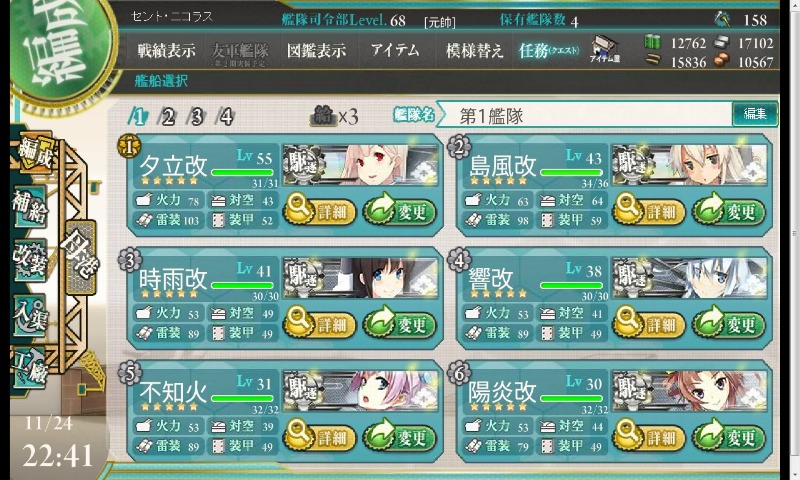Screen dimensions: 800x480
Task: Open the 入渠 docking sidebar icon
Action: [x=31, y=316]
